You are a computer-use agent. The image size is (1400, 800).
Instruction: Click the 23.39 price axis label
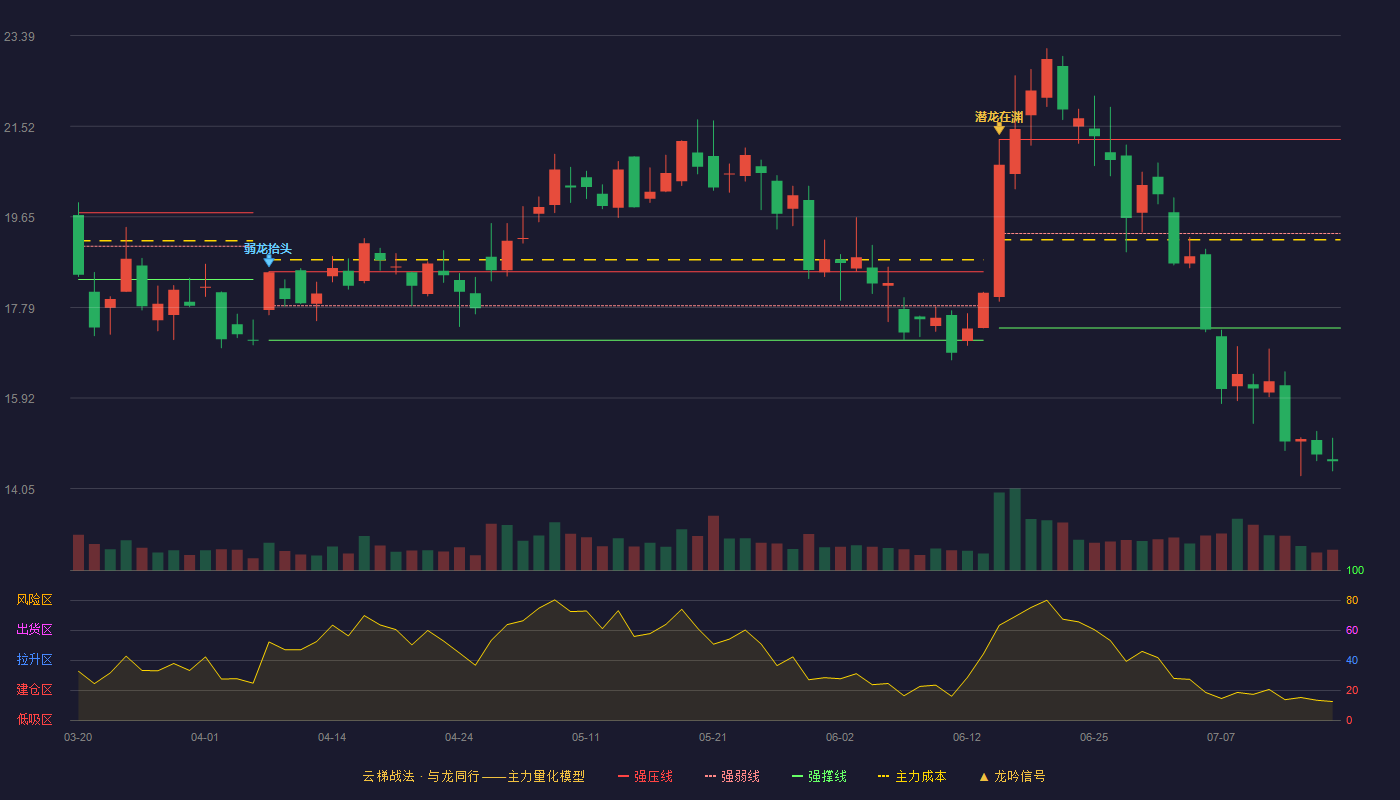click(20, 37)
